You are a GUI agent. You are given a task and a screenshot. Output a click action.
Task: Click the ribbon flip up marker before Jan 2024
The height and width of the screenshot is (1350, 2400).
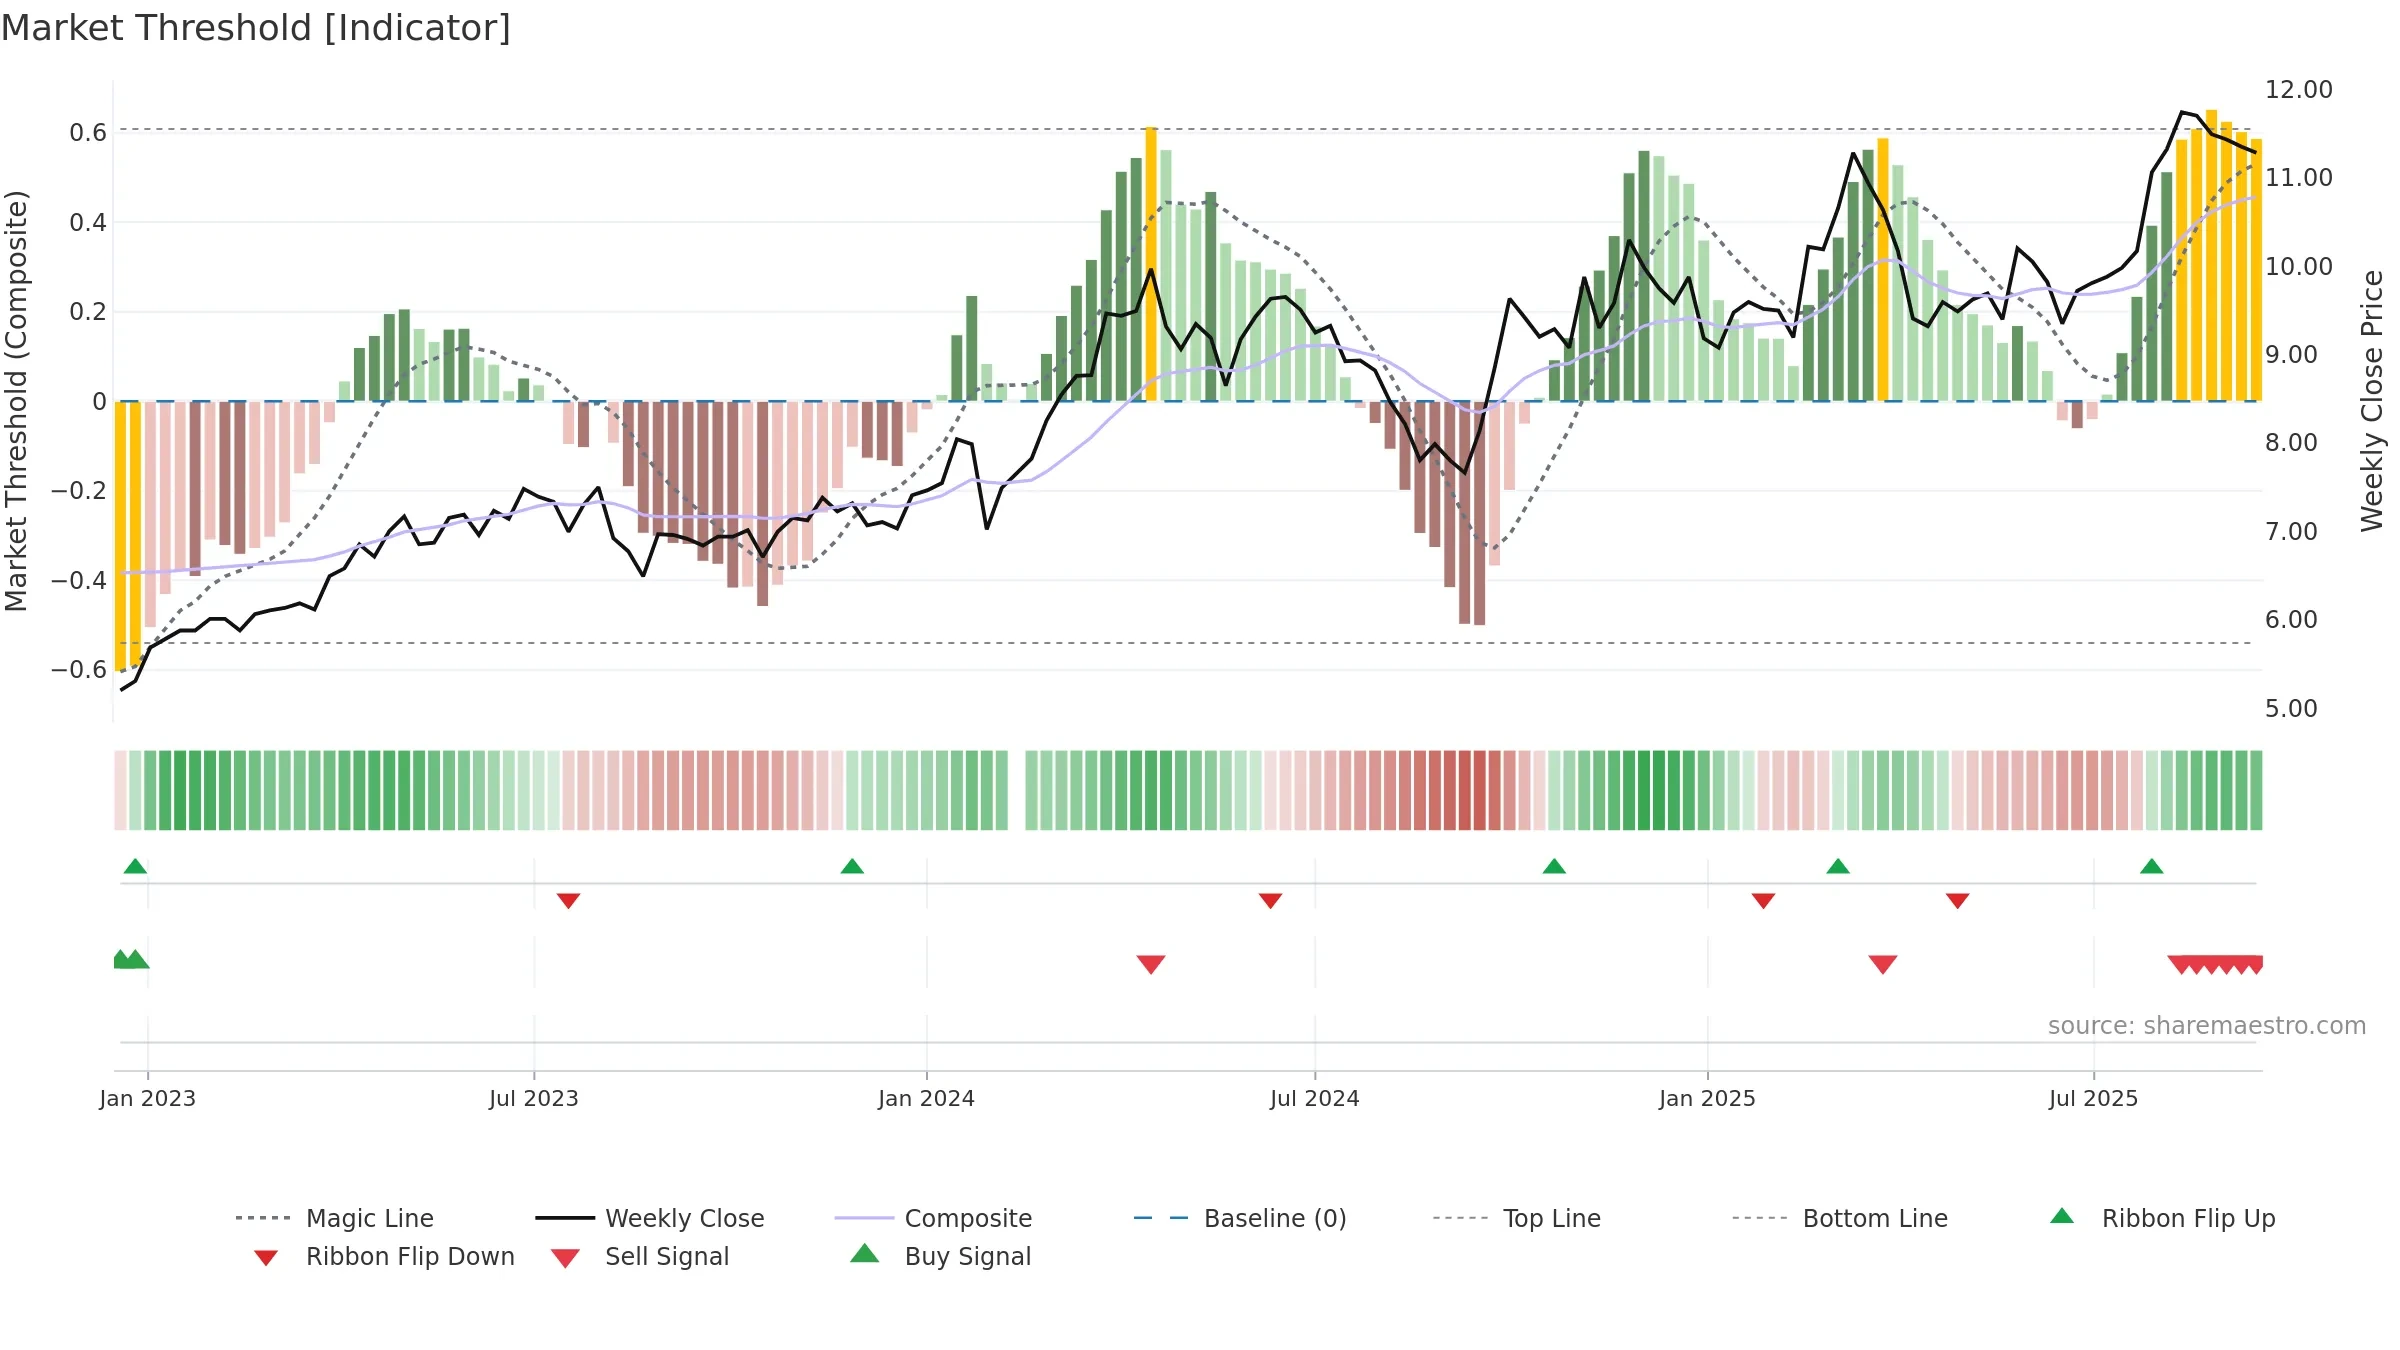pos(852,866)
